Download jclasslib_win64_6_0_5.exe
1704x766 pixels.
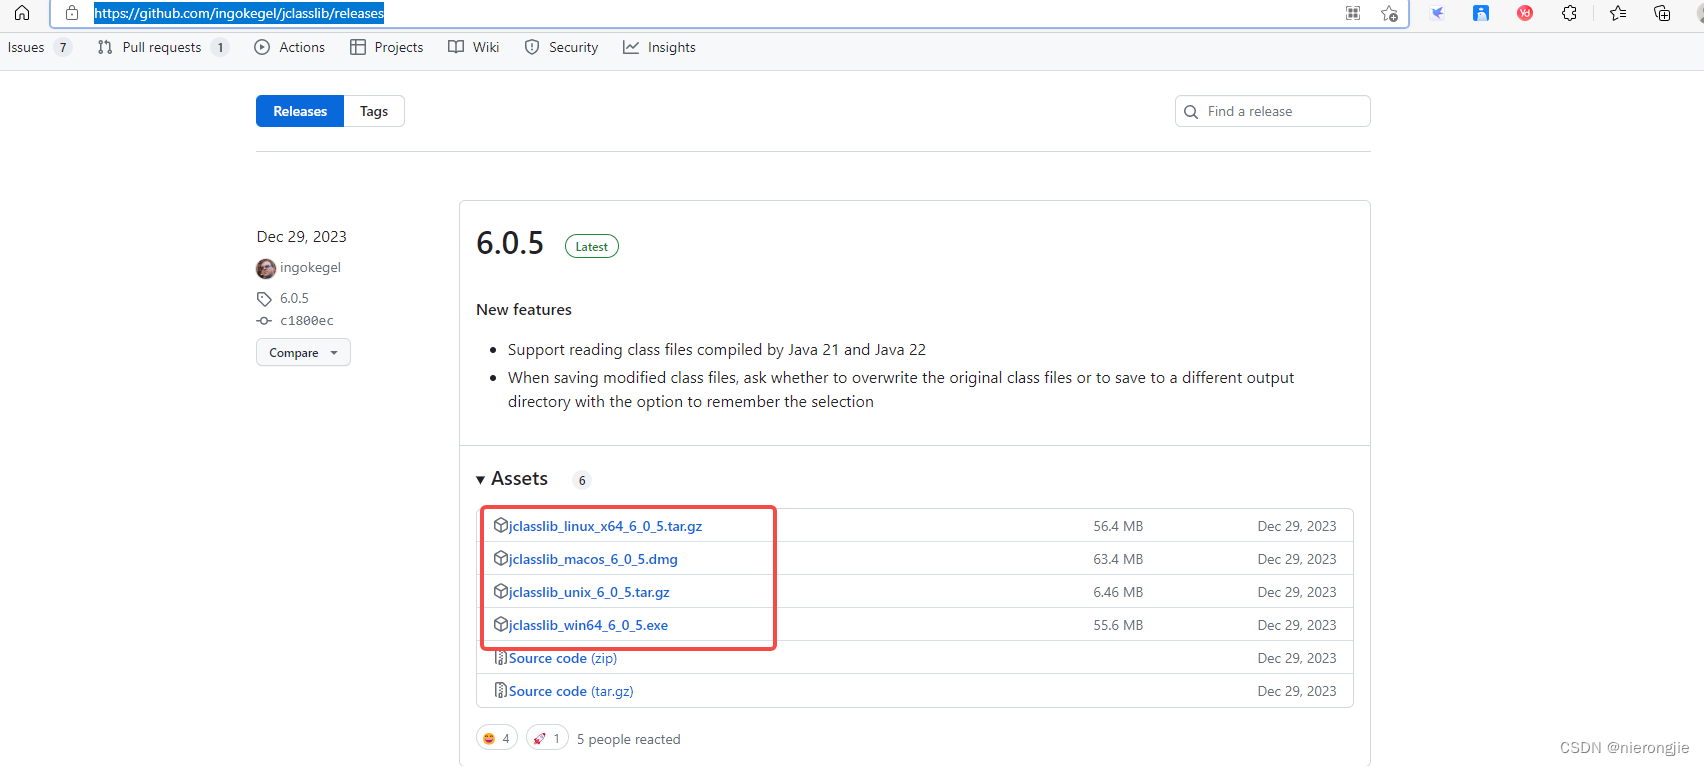tap(588, 625)
